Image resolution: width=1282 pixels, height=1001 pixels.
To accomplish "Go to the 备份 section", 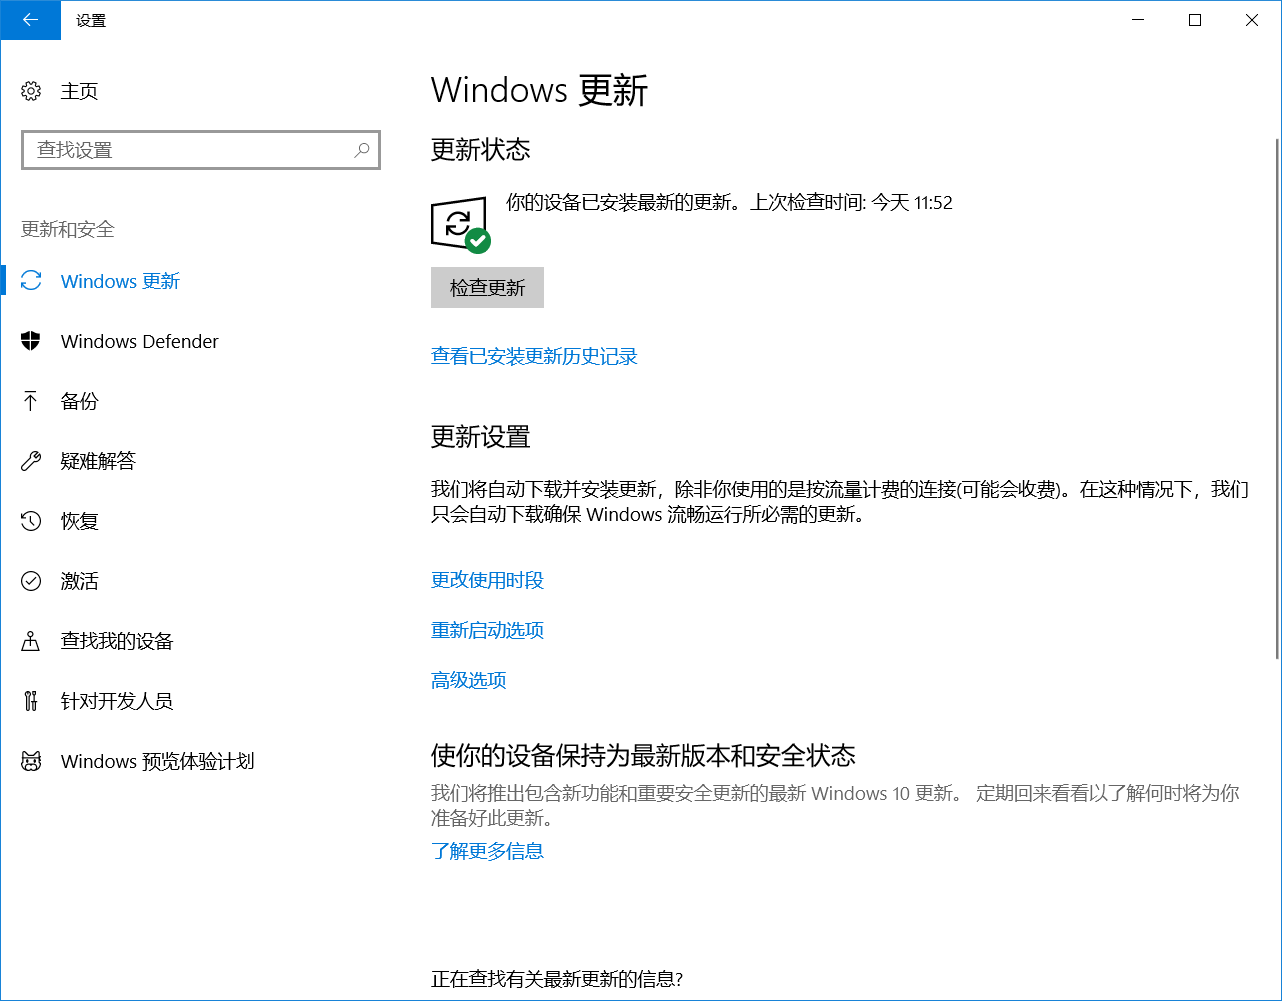I will [200, 401].
